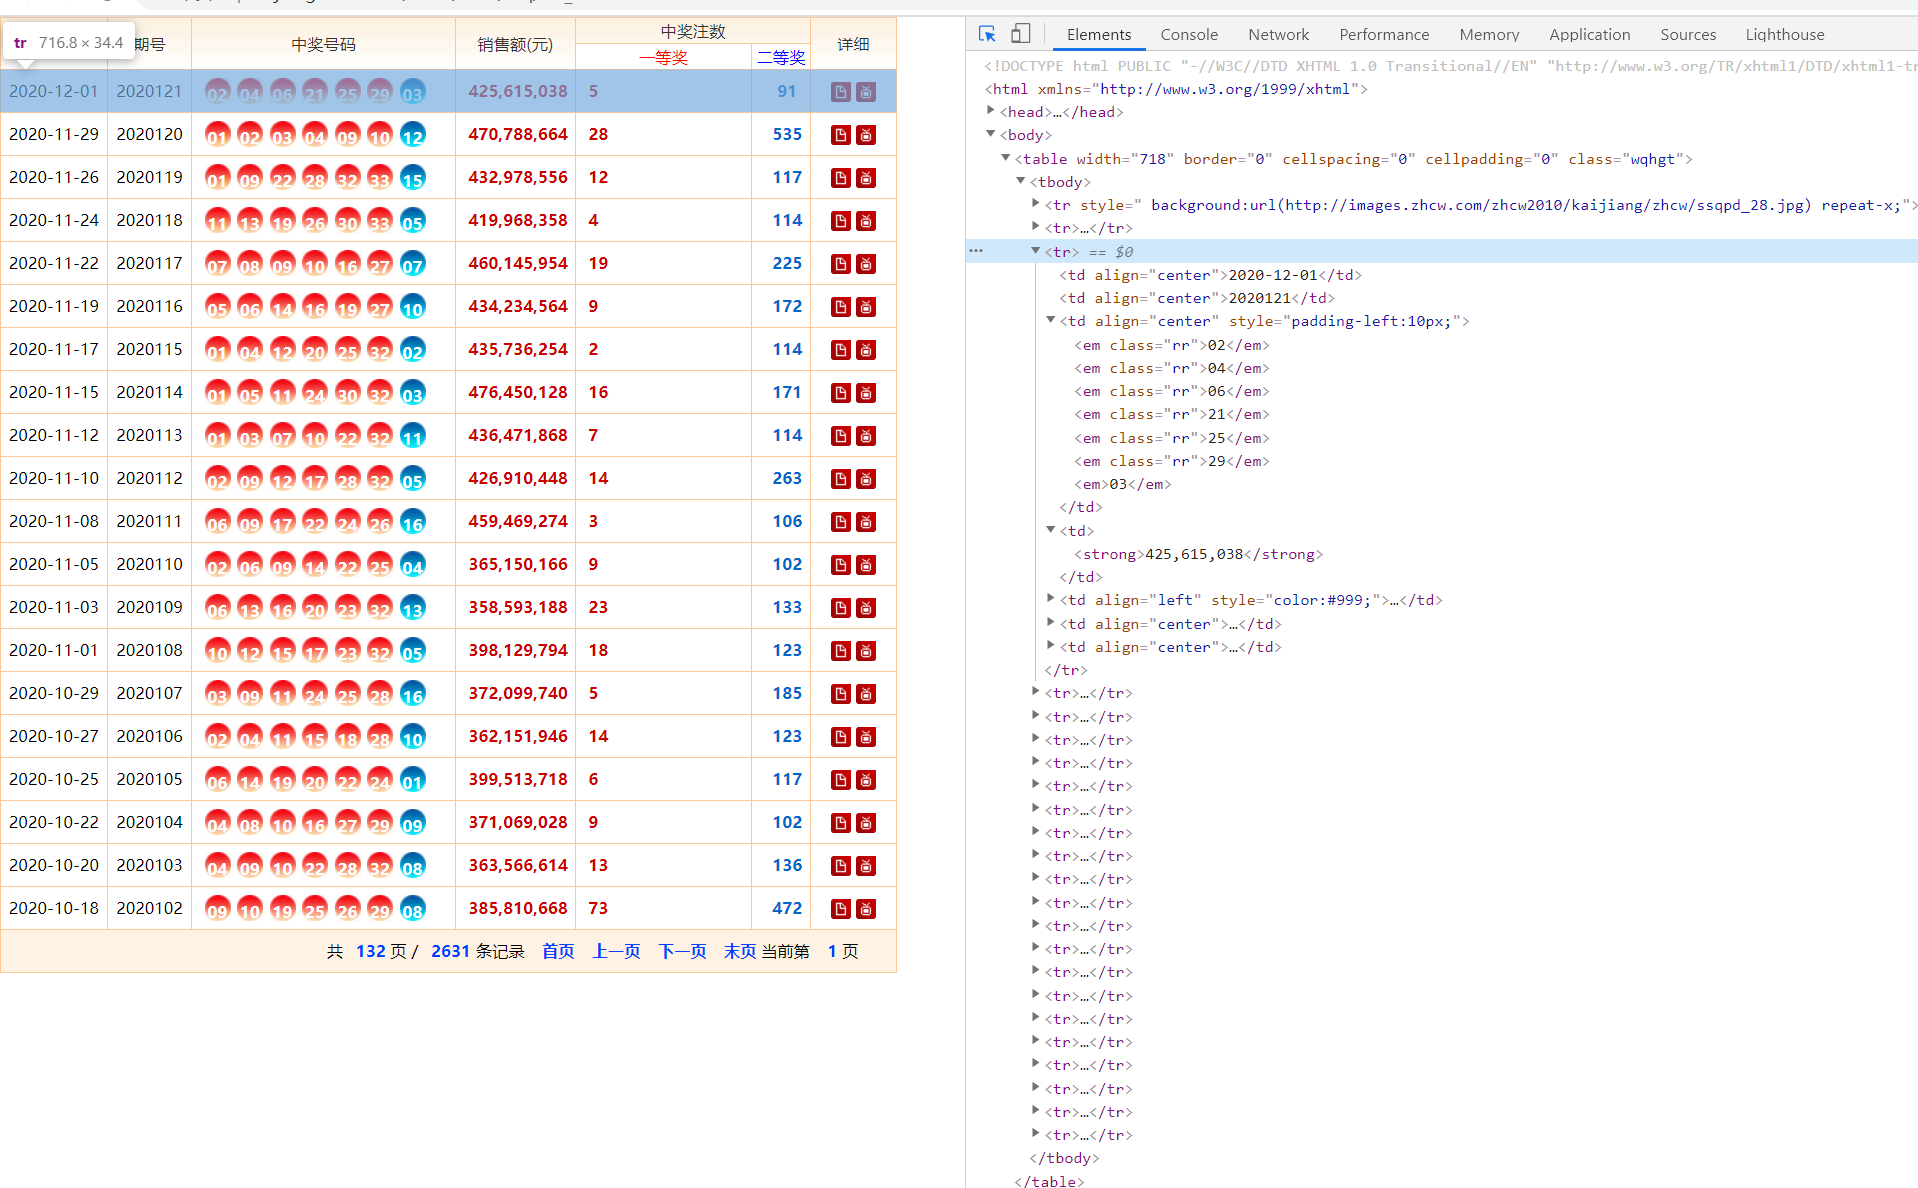Viewport: 1918px width, 1188px height.
Task: Expand the tr with background style node
Action: pos(1036,204)
